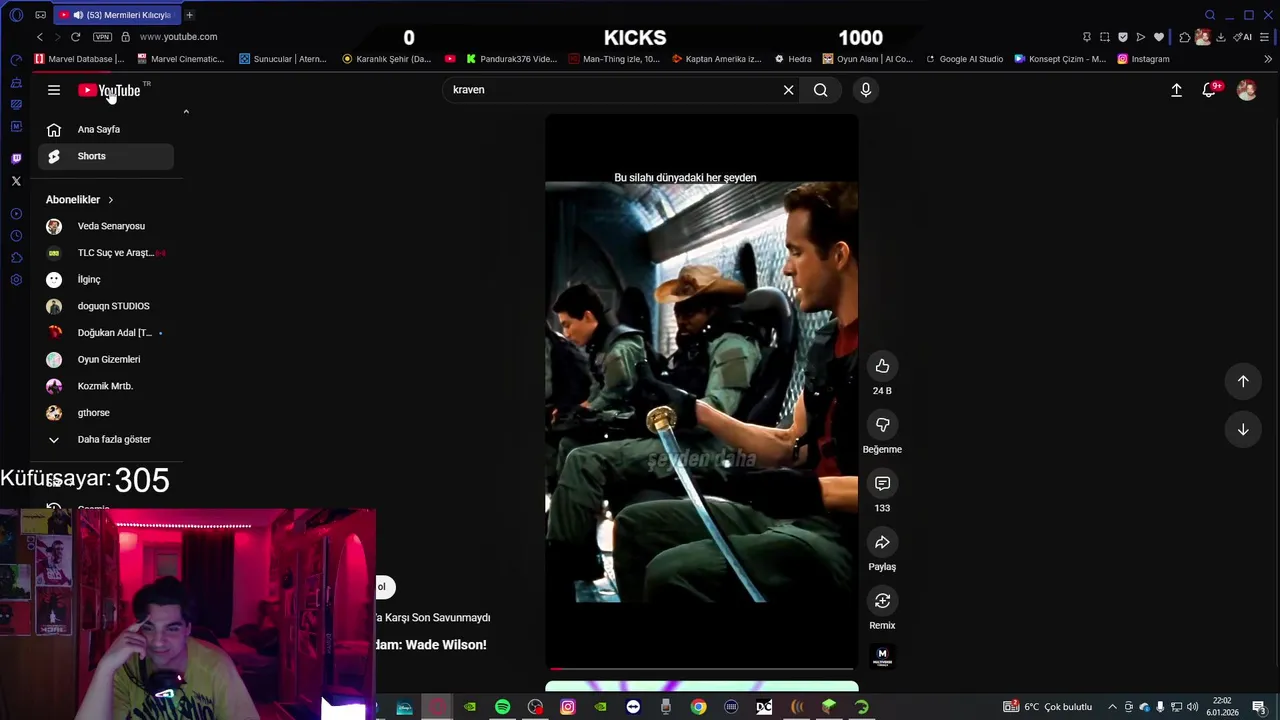Show more bookmarks chevron

pyautogui.click(x=1268, y=59)
